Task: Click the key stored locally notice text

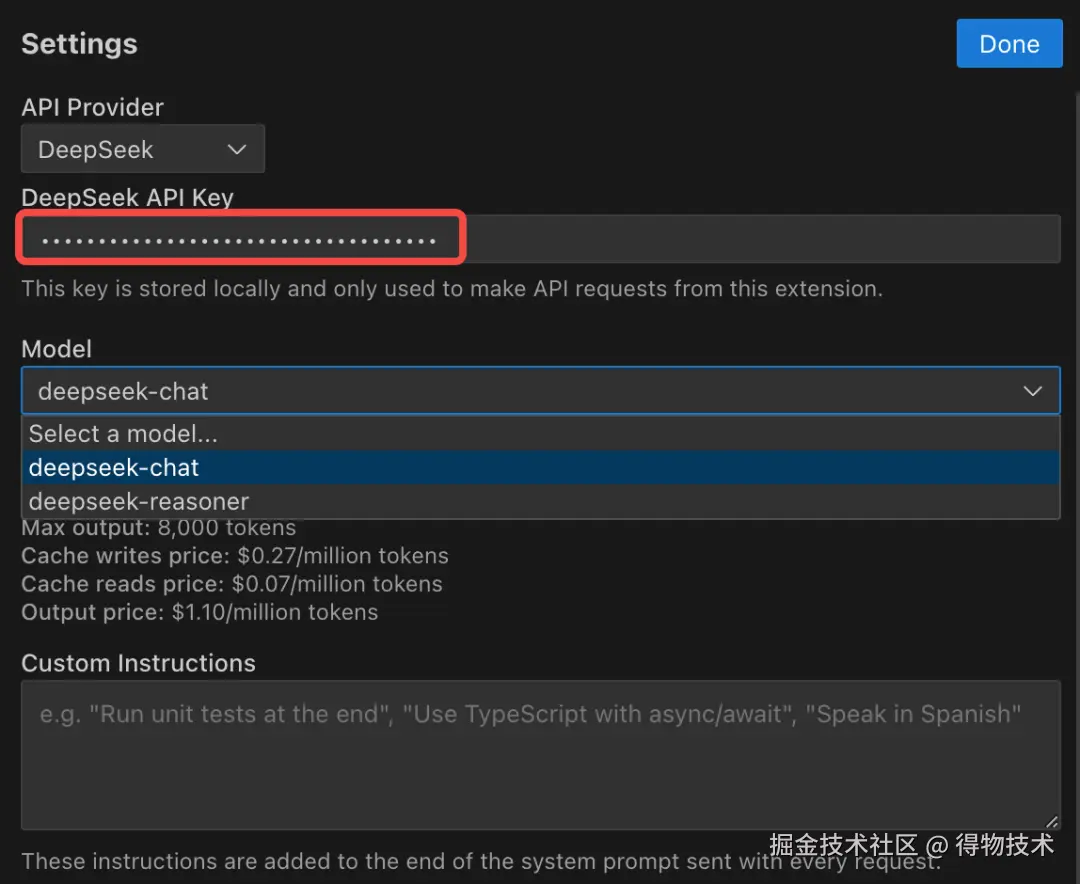Action: coord(451,289)
